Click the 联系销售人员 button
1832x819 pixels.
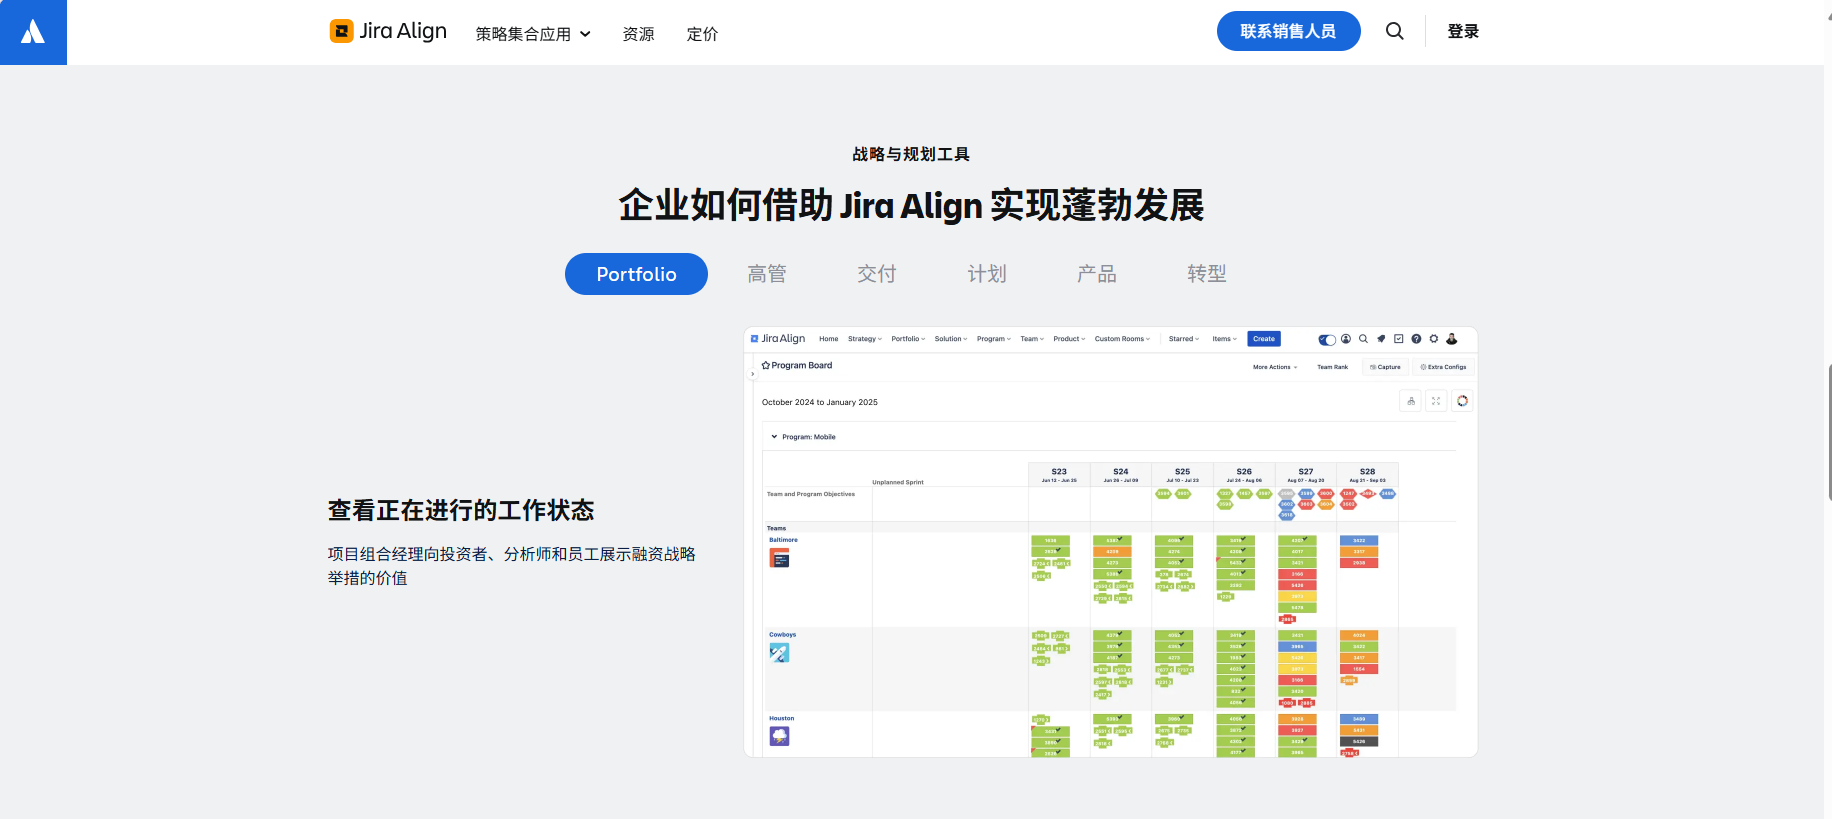point(1288,31)
